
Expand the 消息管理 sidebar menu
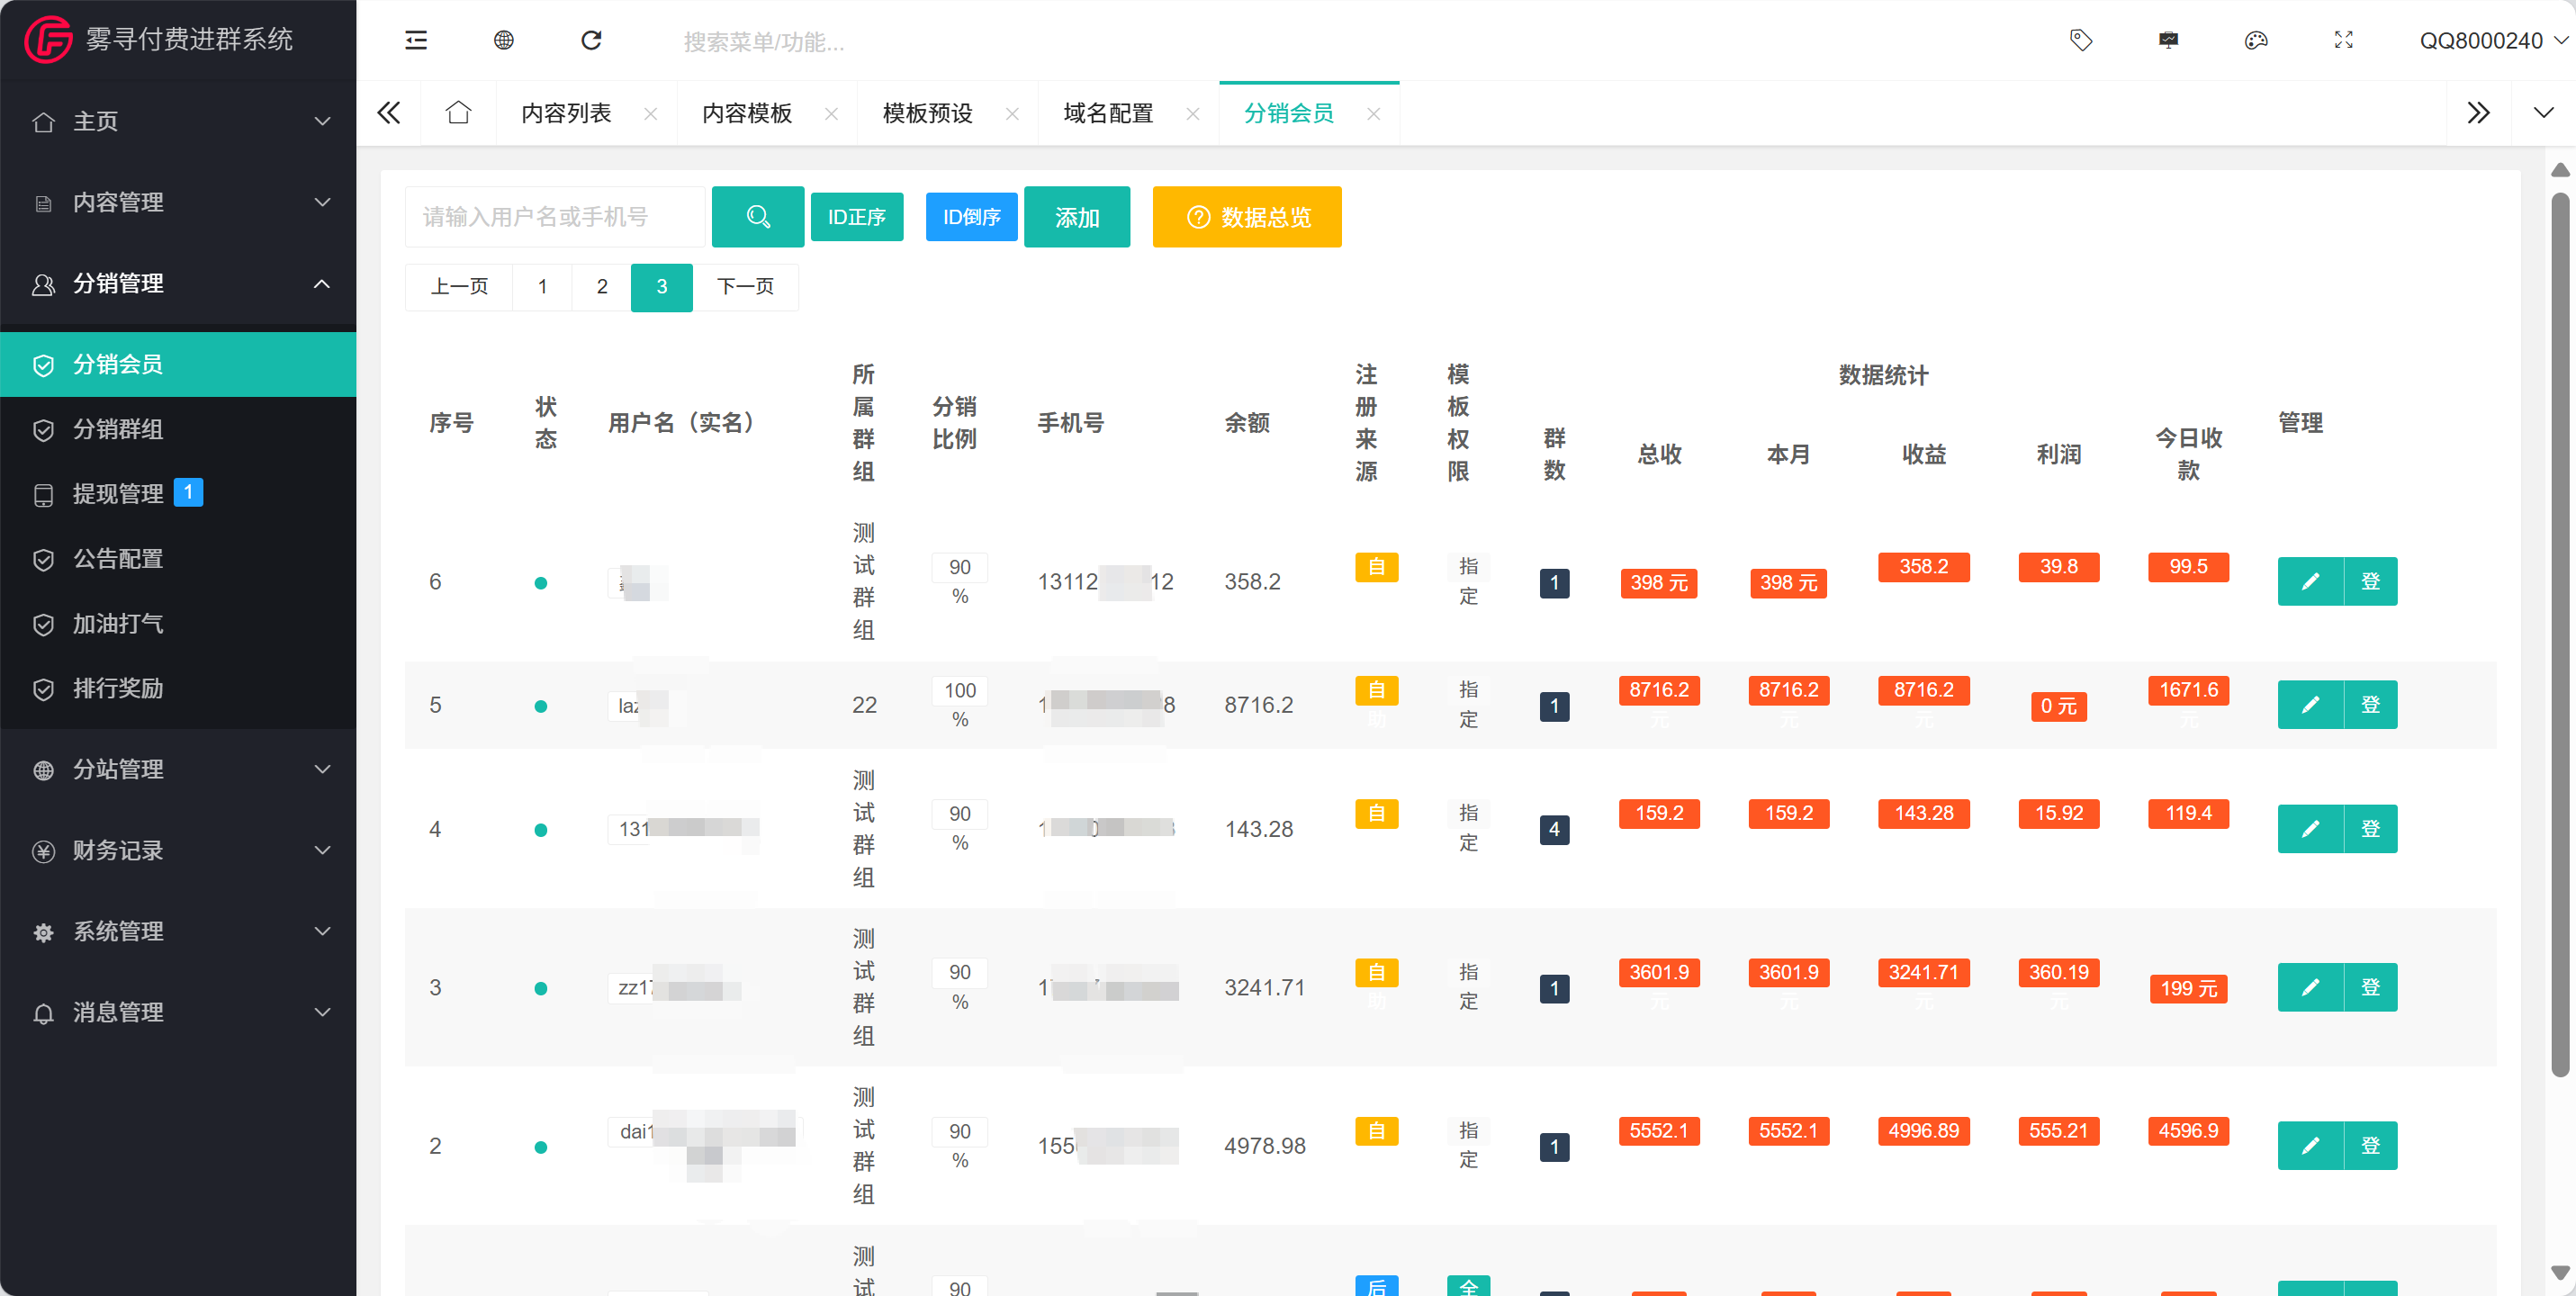click(x=178, y=1012)
